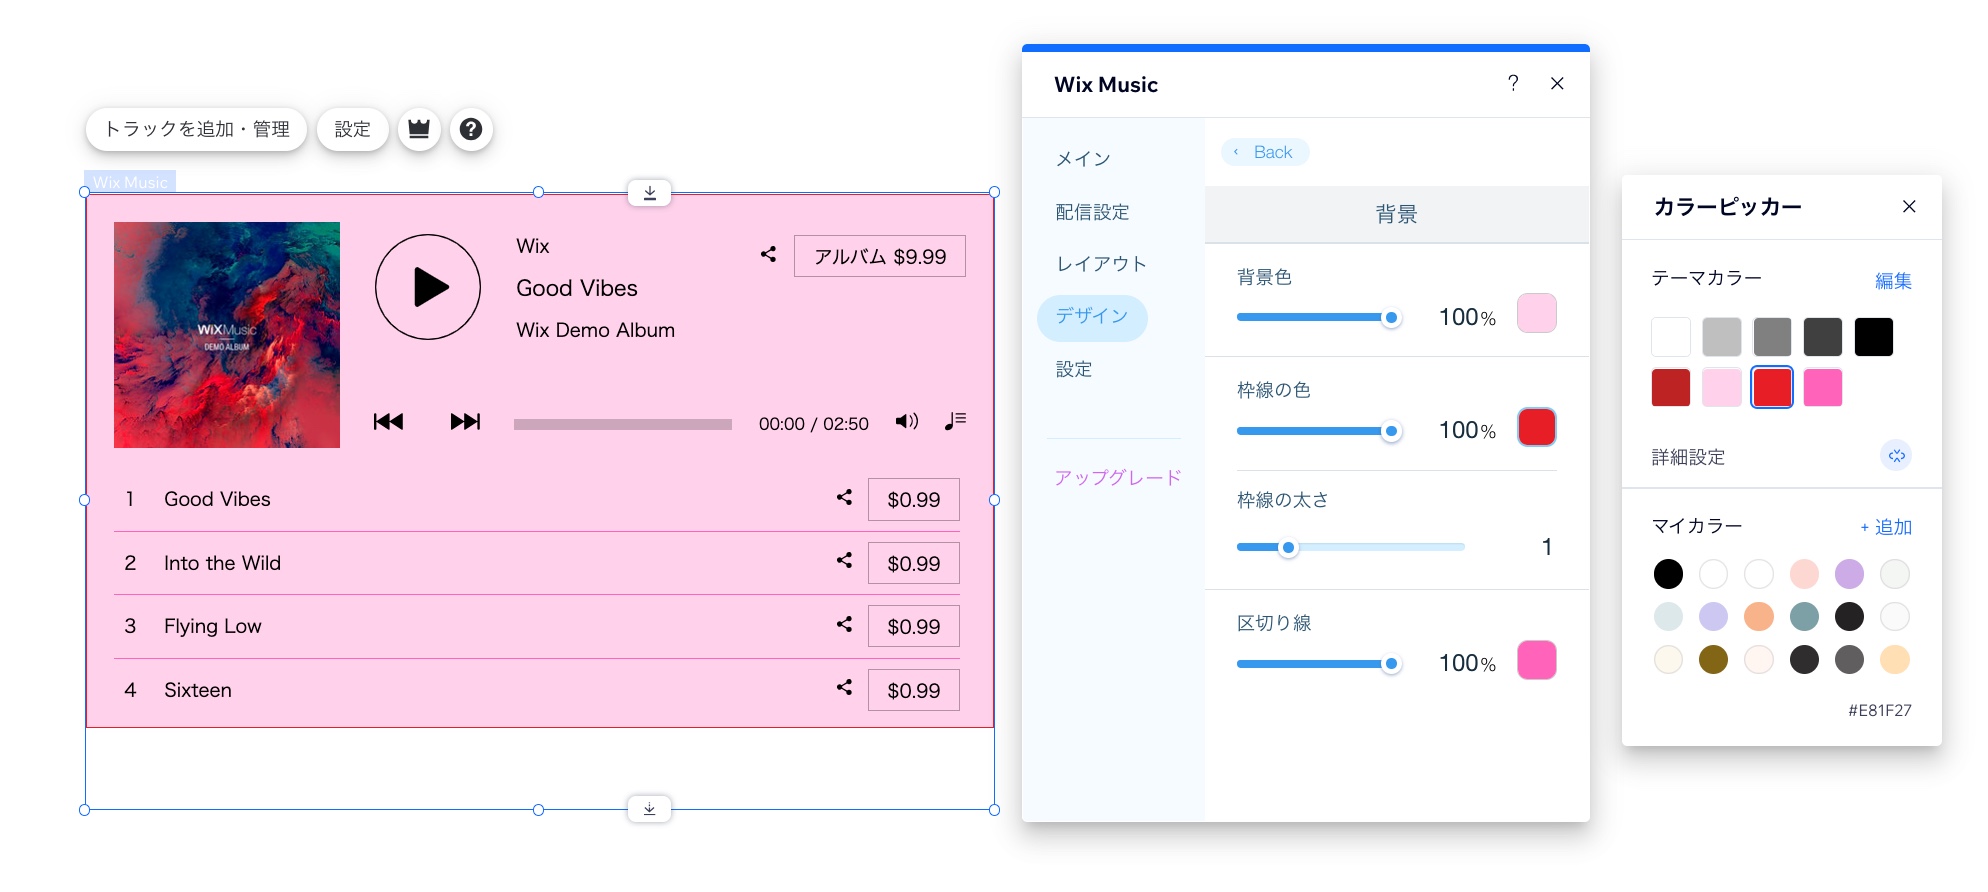The height and width of the screenshot is (892, 1988).
Task: Go Back in the Wix Music panel
Action: [1265, 152]
